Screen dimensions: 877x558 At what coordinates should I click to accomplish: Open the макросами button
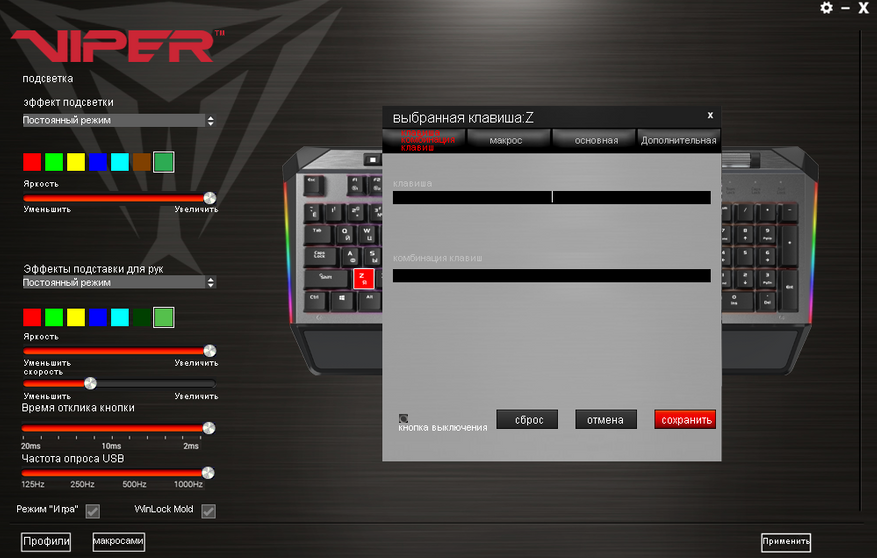(x=119, y=541)
